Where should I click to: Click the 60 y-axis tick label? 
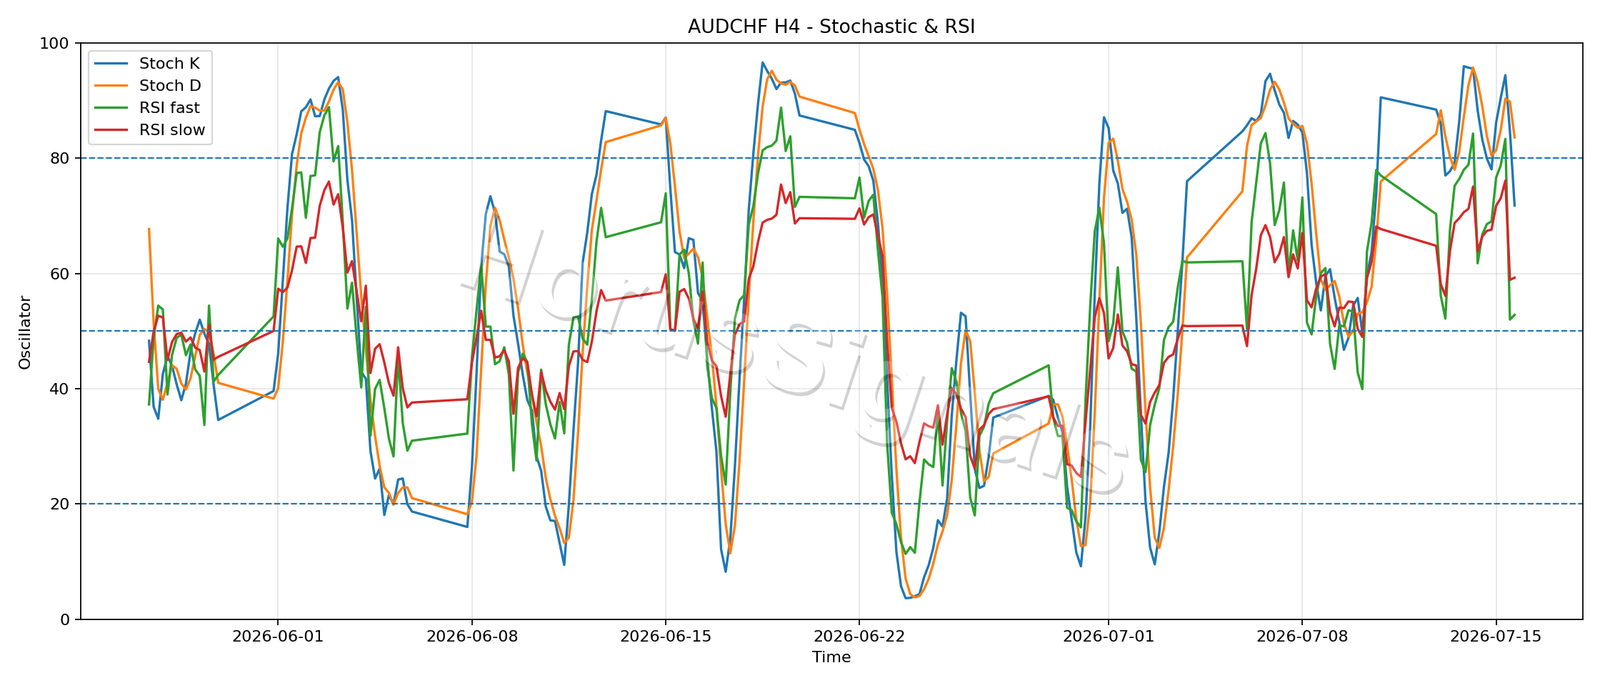coord(60,274)
